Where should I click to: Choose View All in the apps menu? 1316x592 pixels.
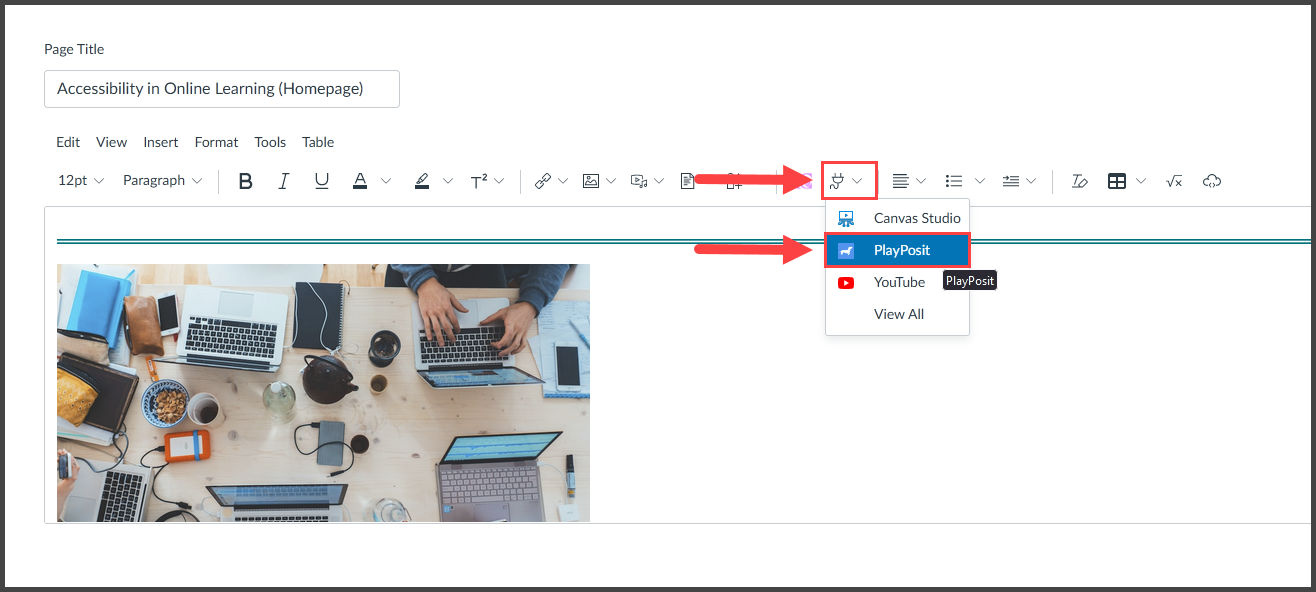point(898,314)
